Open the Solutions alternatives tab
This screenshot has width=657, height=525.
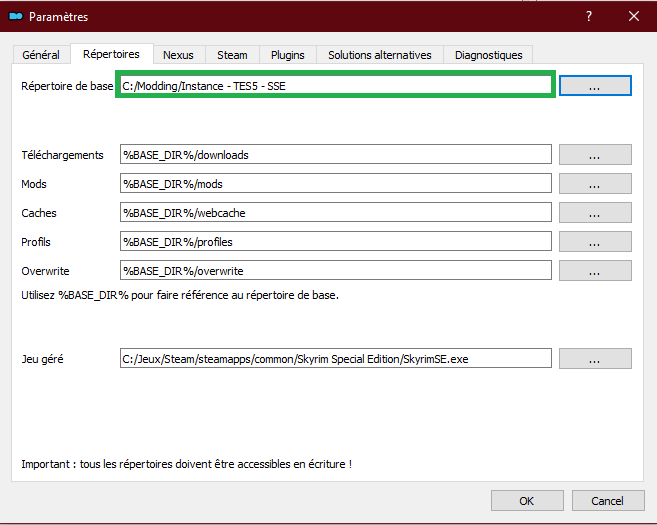click(x=379, y=55)
